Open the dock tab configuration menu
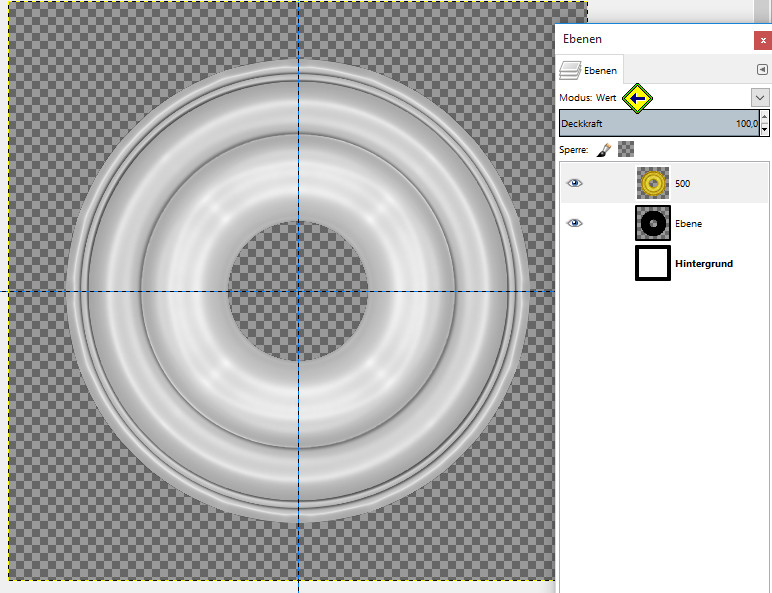The image size is (772, 593). point(762,69)
